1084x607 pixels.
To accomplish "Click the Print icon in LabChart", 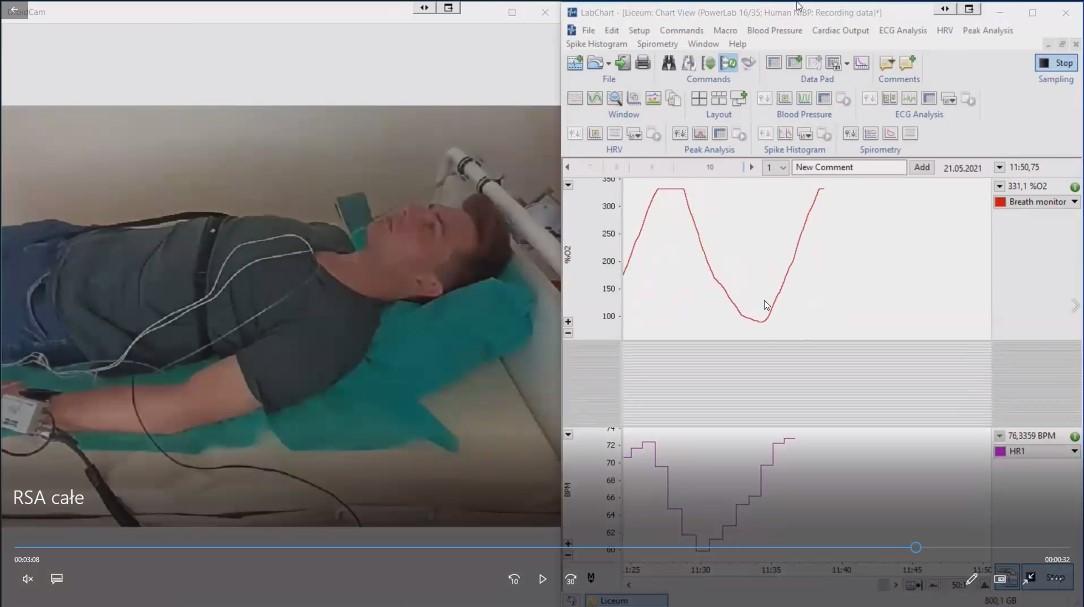I will [642, 63].
